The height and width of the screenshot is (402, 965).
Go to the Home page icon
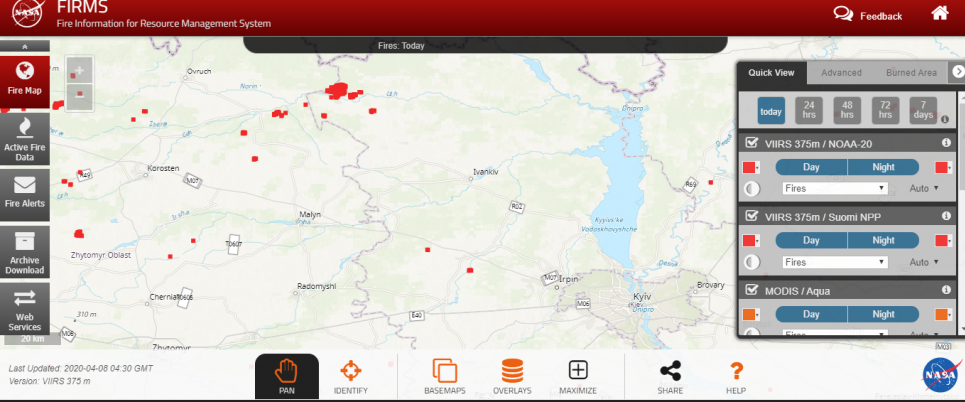click(939, 14)
